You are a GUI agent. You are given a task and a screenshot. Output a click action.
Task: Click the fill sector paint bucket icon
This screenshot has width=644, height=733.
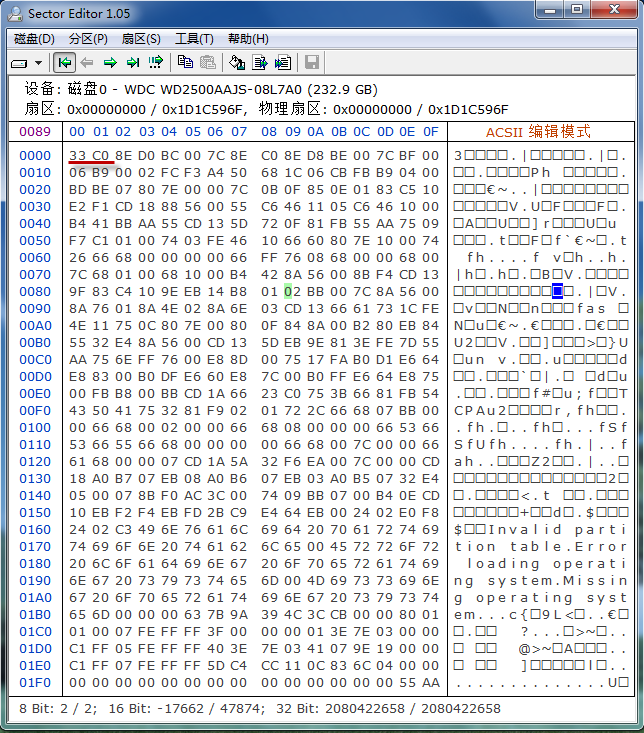tap(237, 62)
